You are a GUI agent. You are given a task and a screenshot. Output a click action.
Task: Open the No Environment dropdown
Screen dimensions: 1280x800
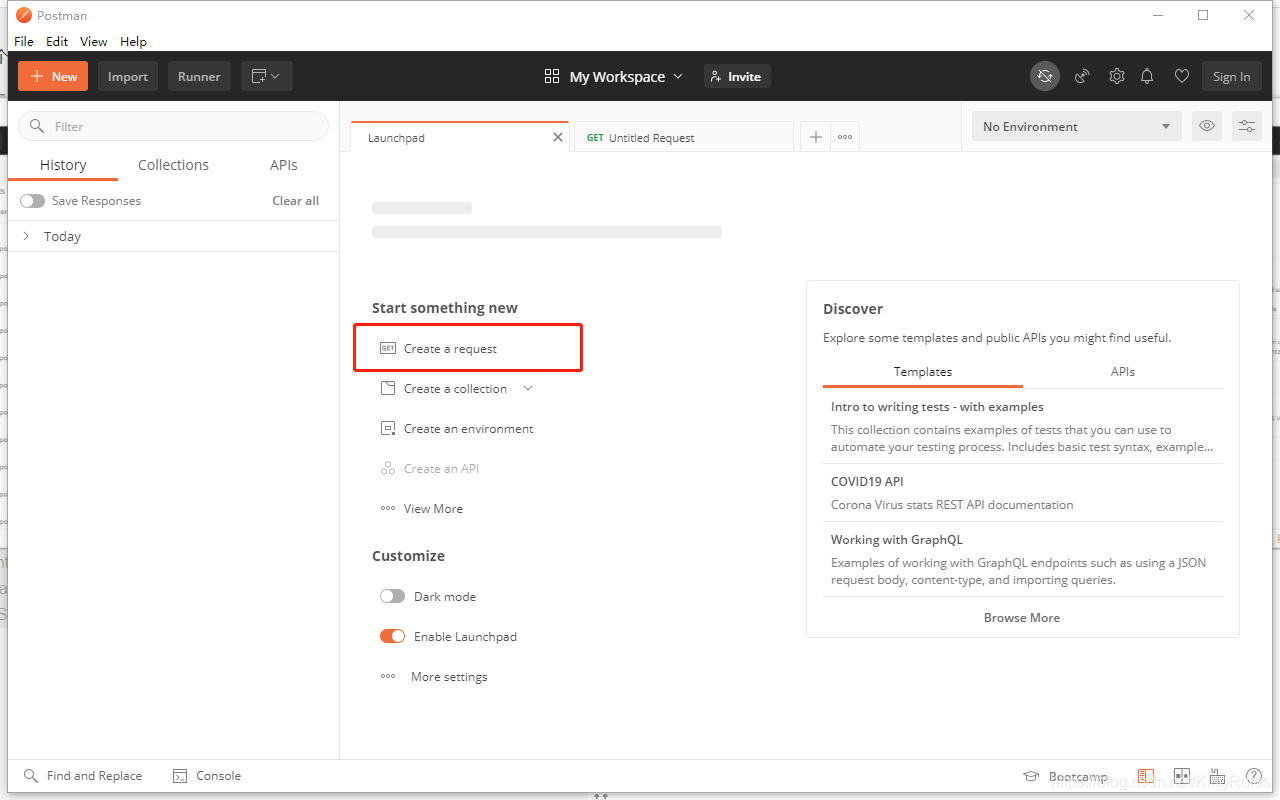click(x=1077, y=126)
